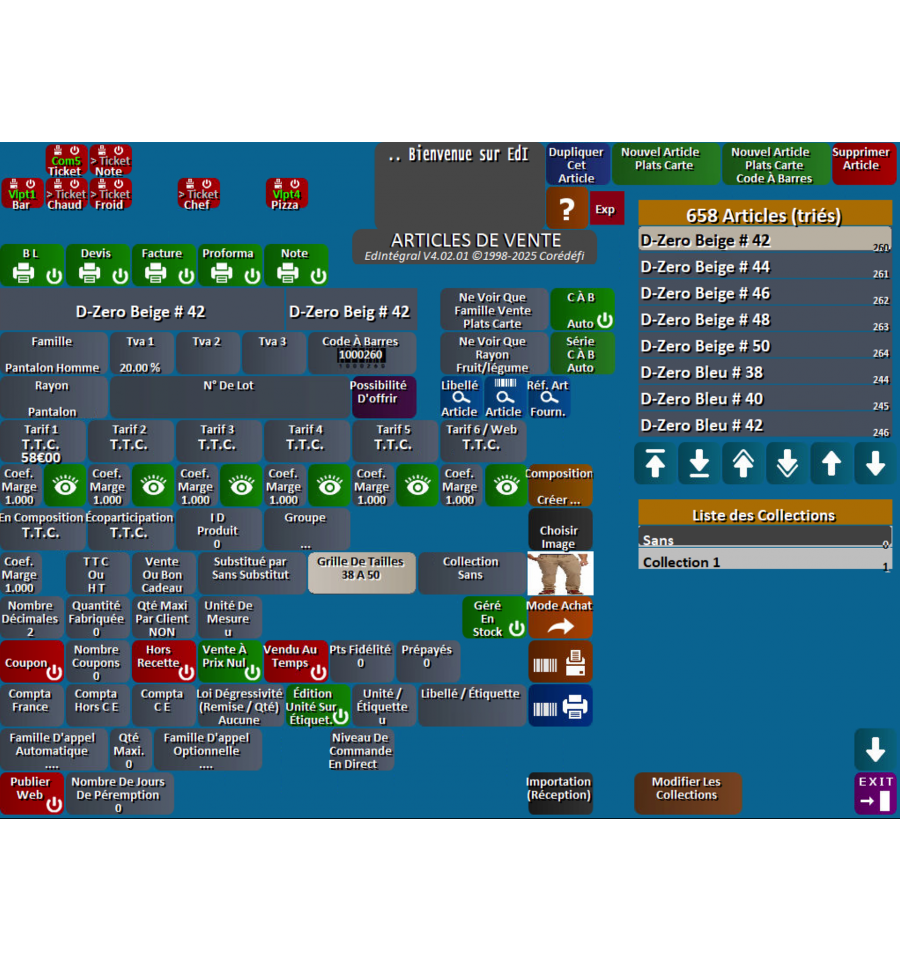Click the Supprimer Article button
The height and width of the screenshot is (962, 900).
tap(863, 164)
